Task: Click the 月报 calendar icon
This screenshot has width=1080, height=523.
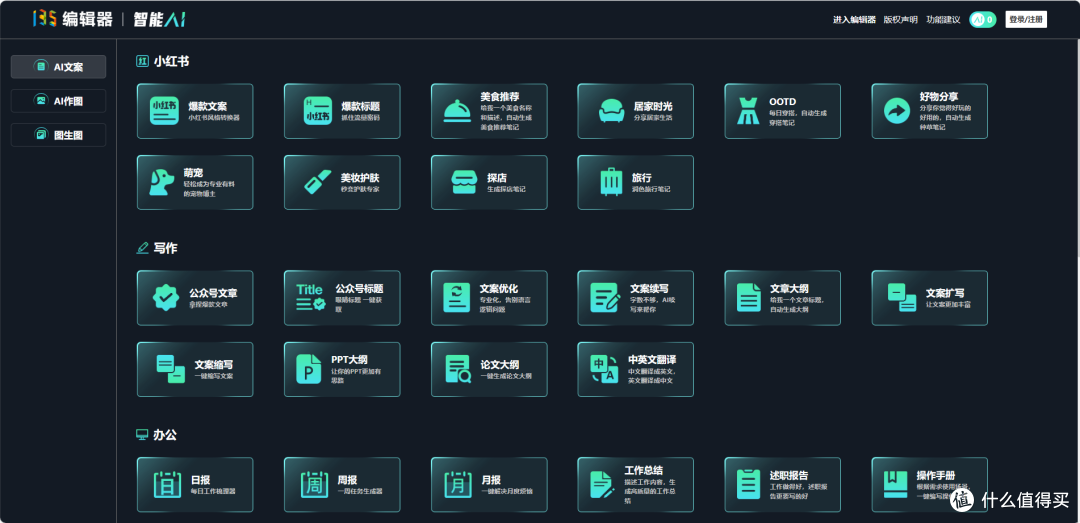Action: (458, 484)
